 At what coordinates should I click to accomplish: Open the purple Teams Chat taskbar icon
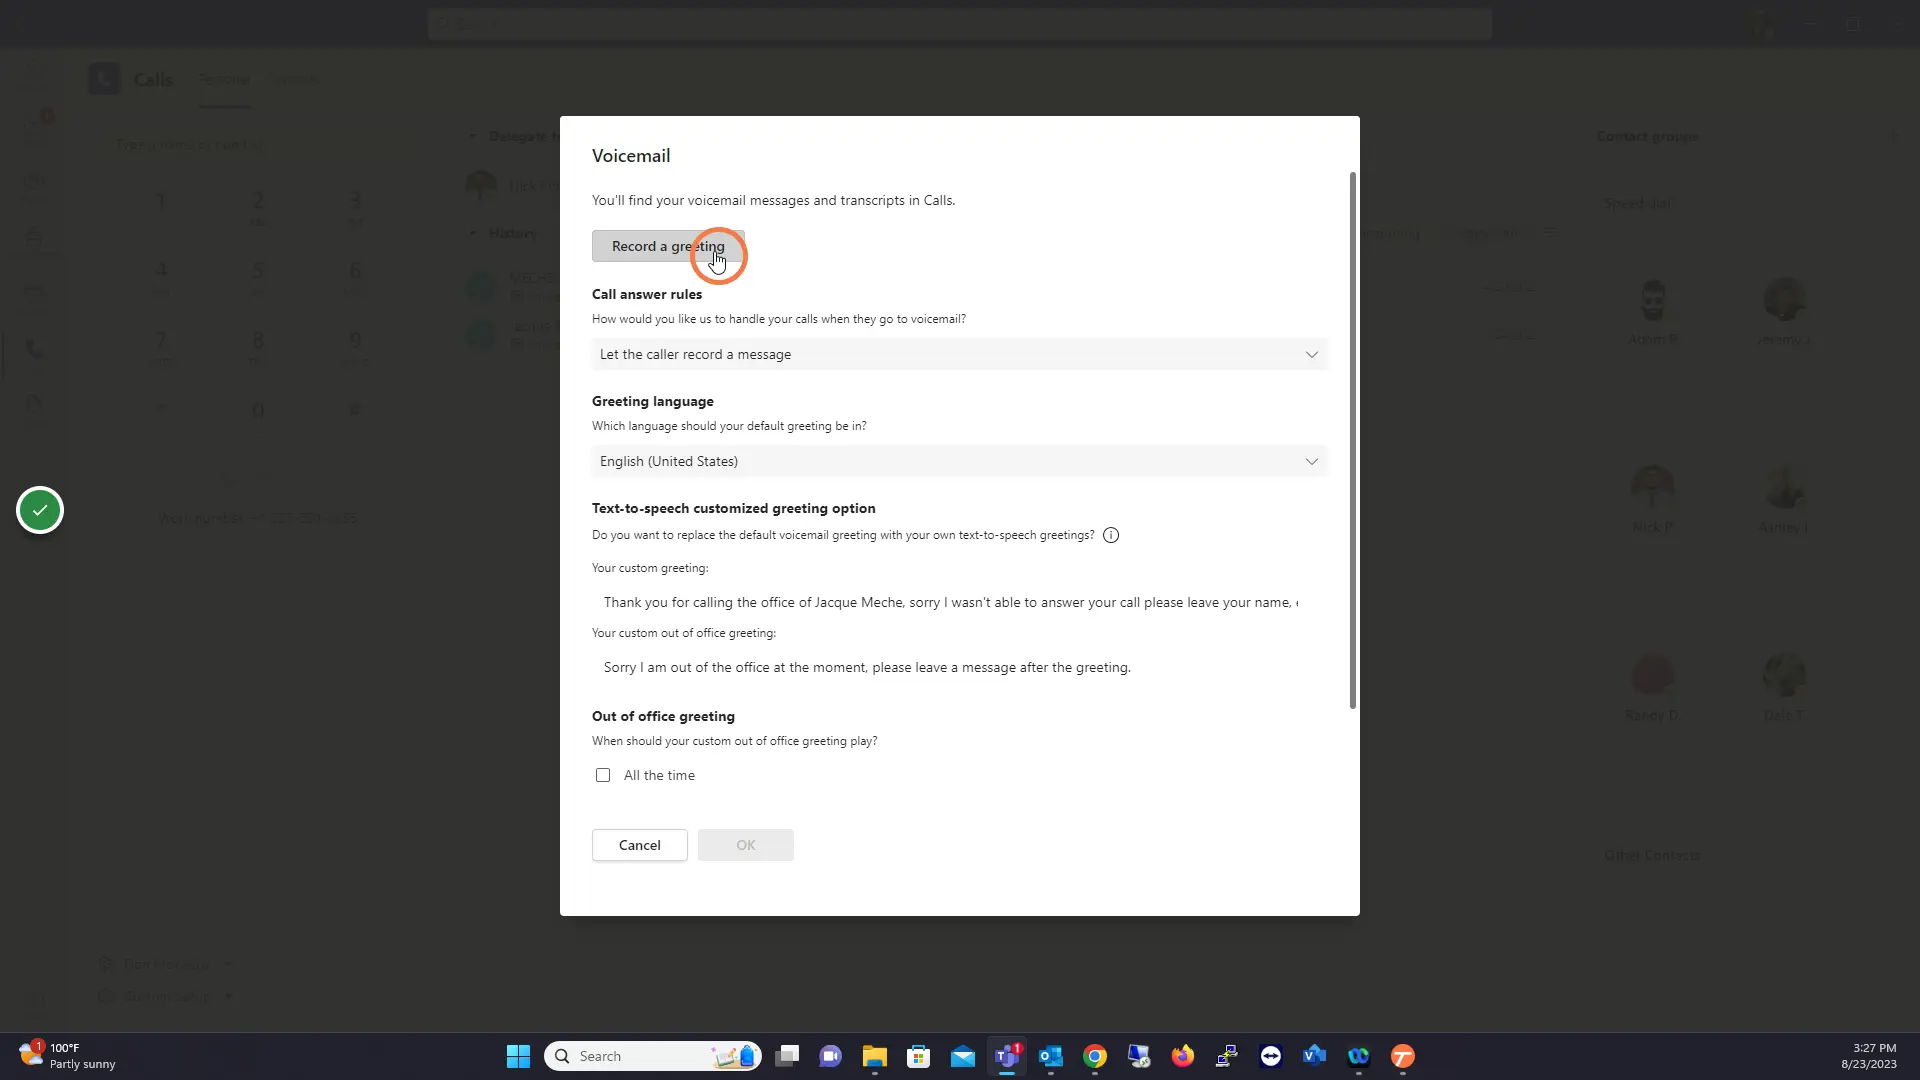pyautogui.click(x=830, y=1056)
